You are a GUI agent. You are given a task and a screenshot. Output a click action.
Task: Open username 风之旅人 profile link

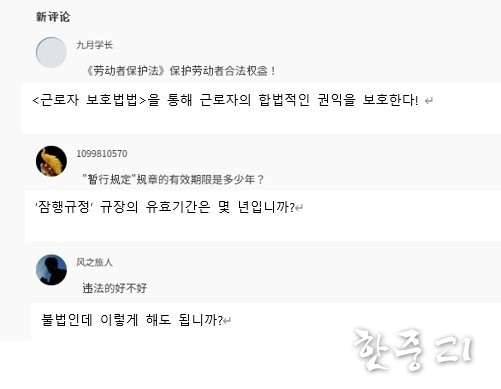tap(94, 262)
